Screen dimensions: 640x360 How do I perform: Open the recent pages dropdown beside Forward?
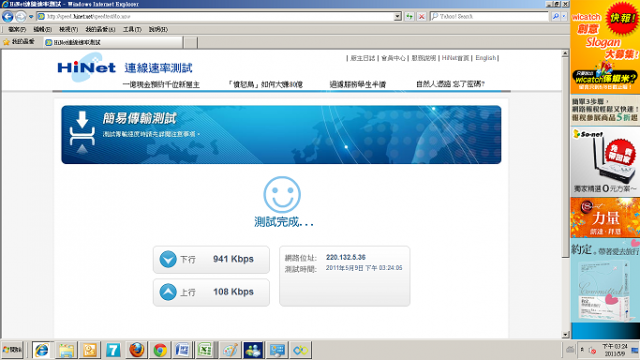[x=31, y=17]
